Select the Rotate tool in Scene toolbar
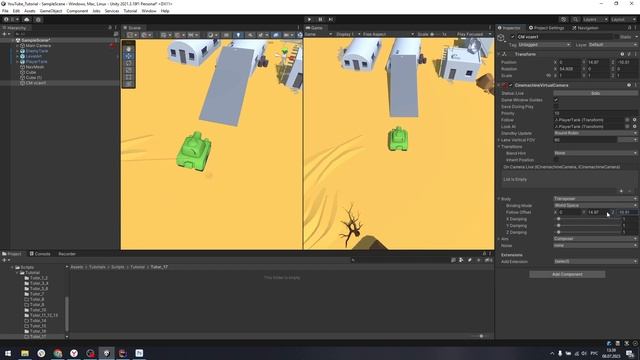640x360 pixels. pos(129,63)
